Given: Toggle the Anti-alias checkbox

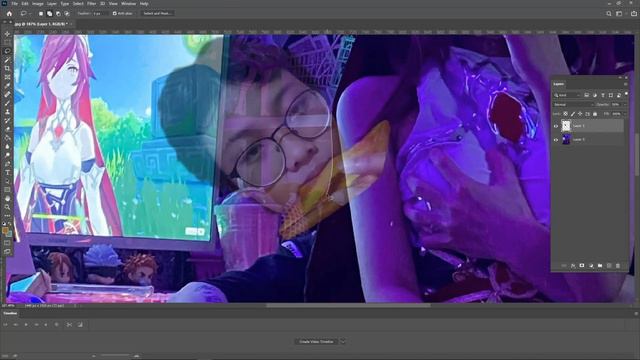Looking at the screenshot, I should [115, 13].
